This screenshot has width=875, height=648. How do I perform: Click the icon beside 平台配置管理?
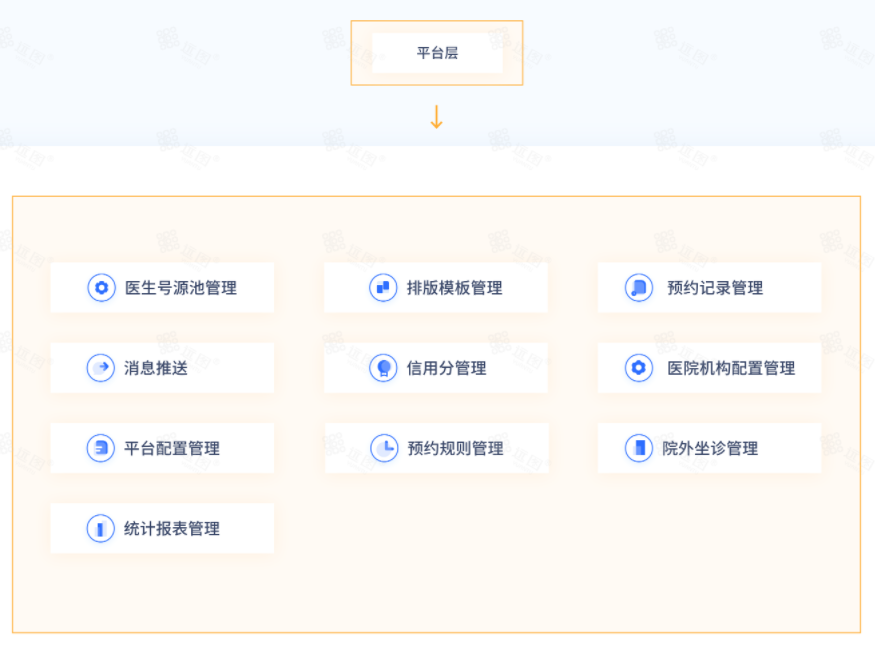101,448
